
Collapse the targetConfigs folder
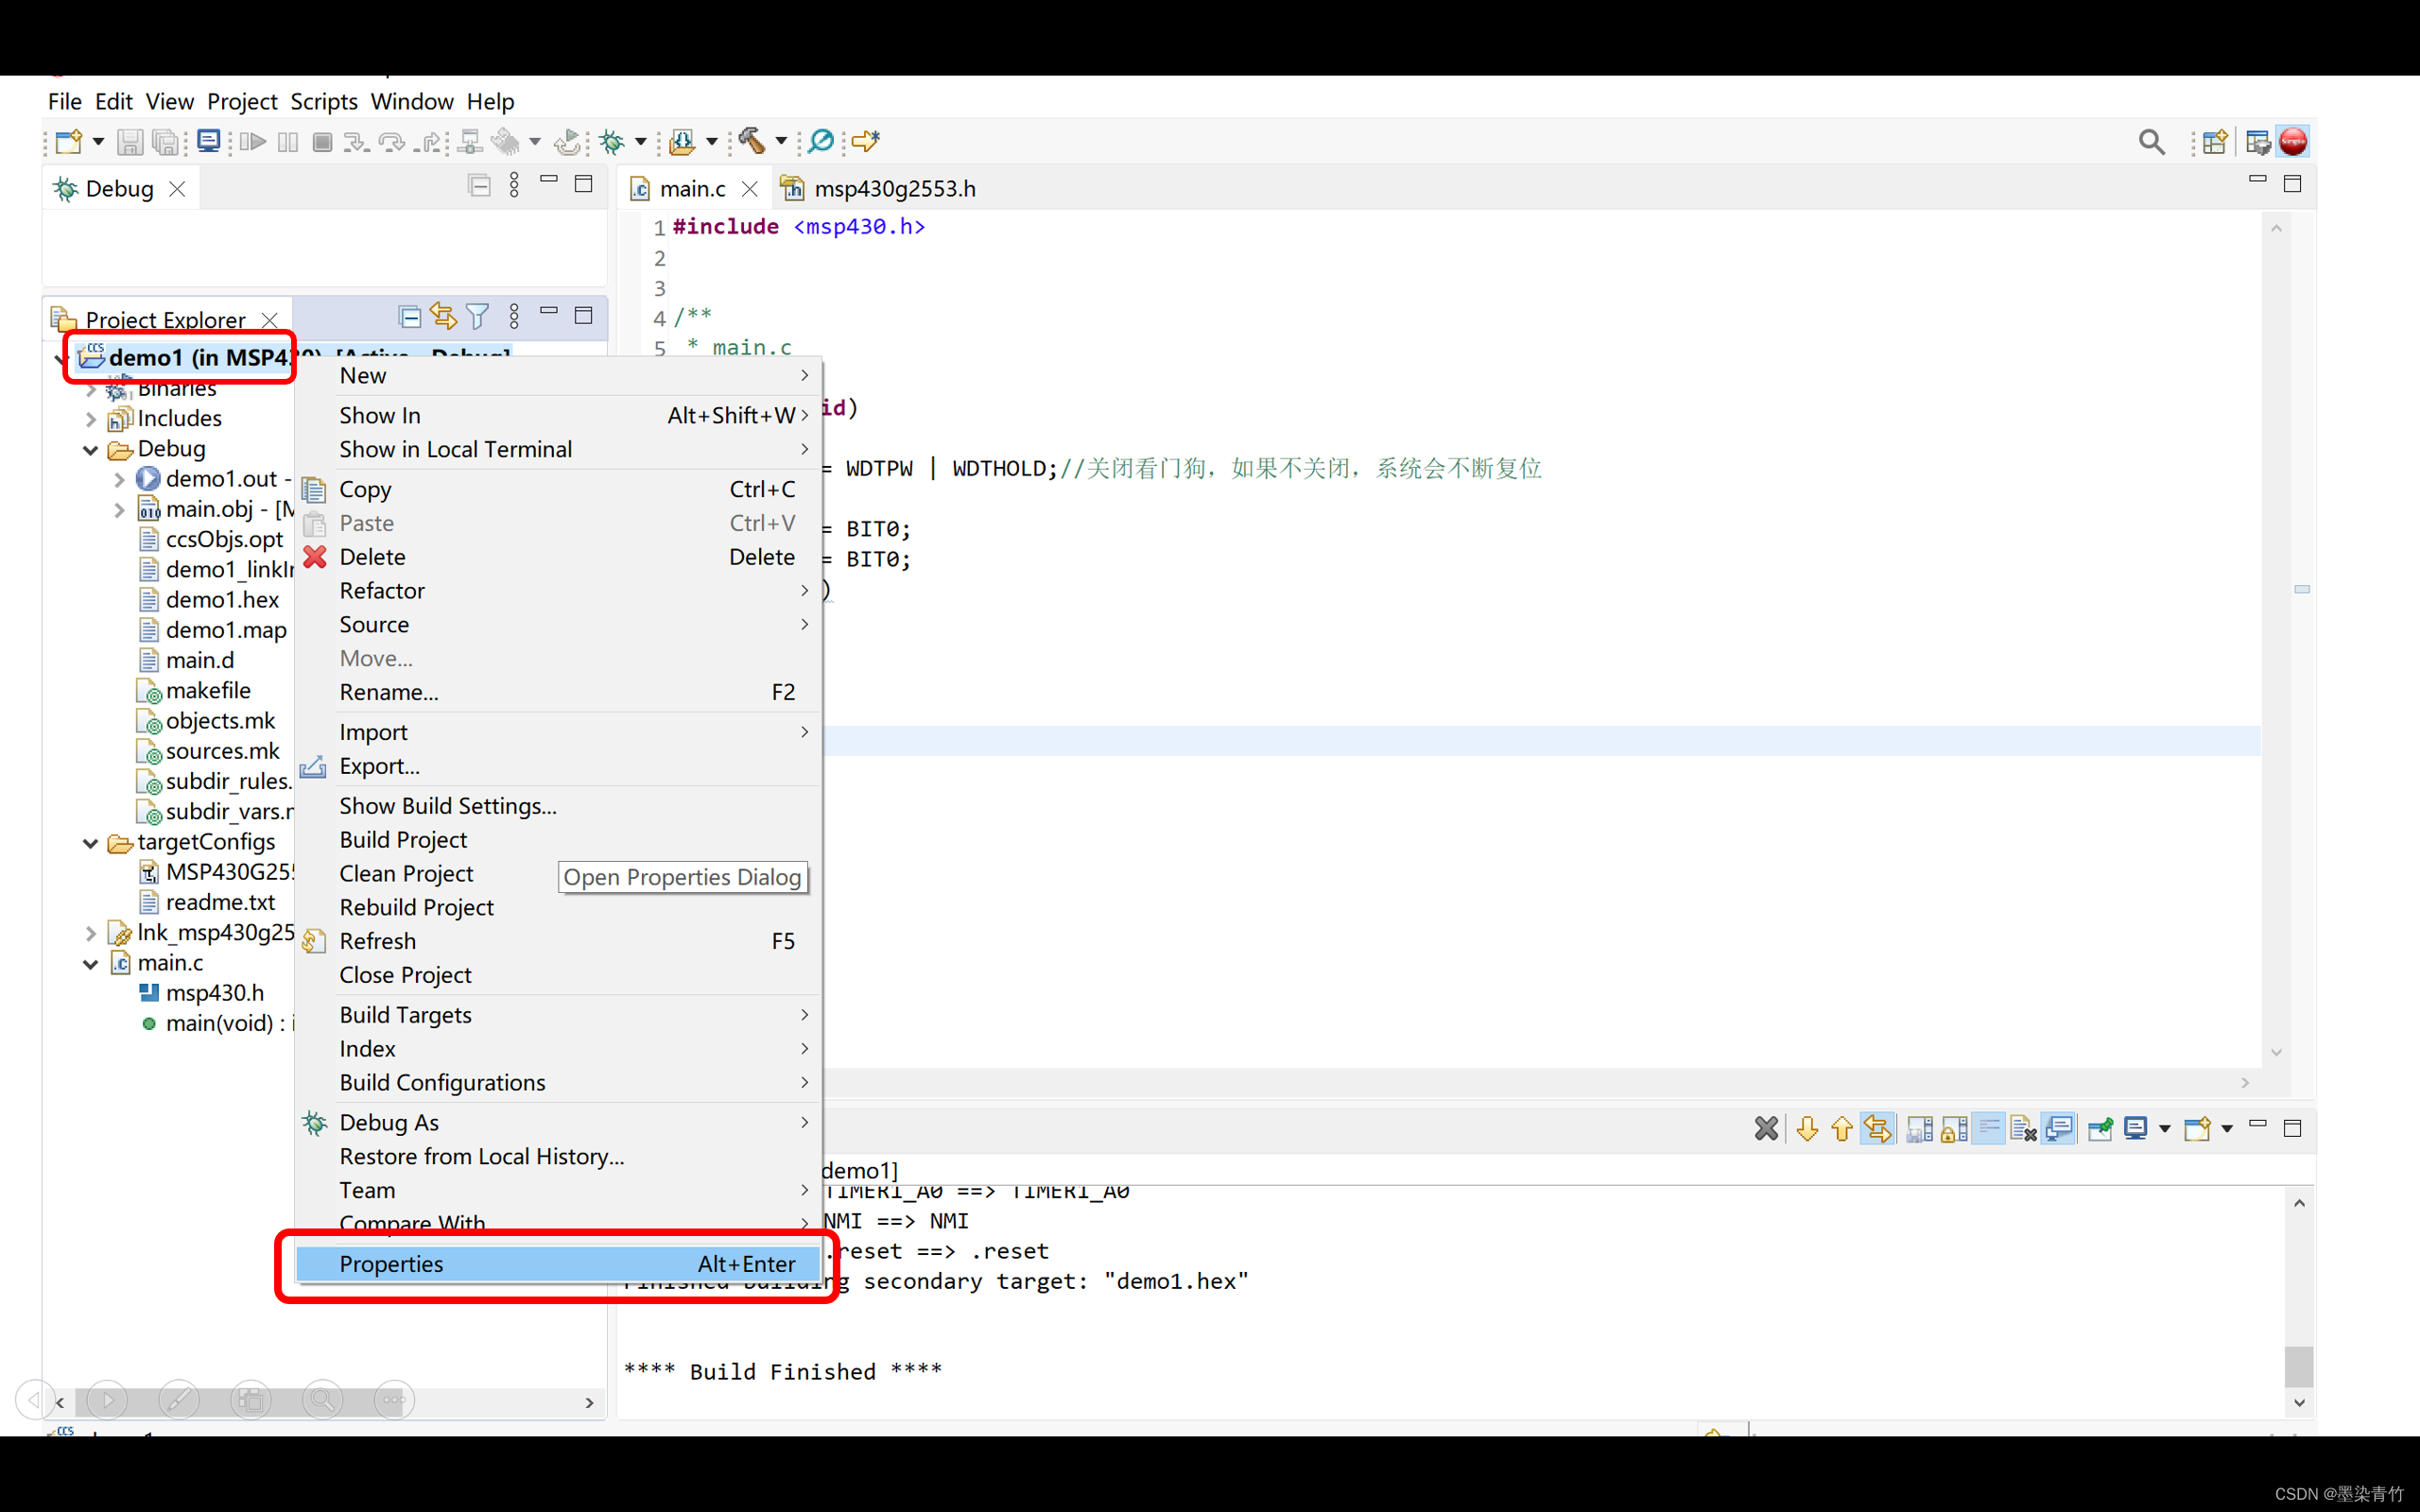coord(91,843)
